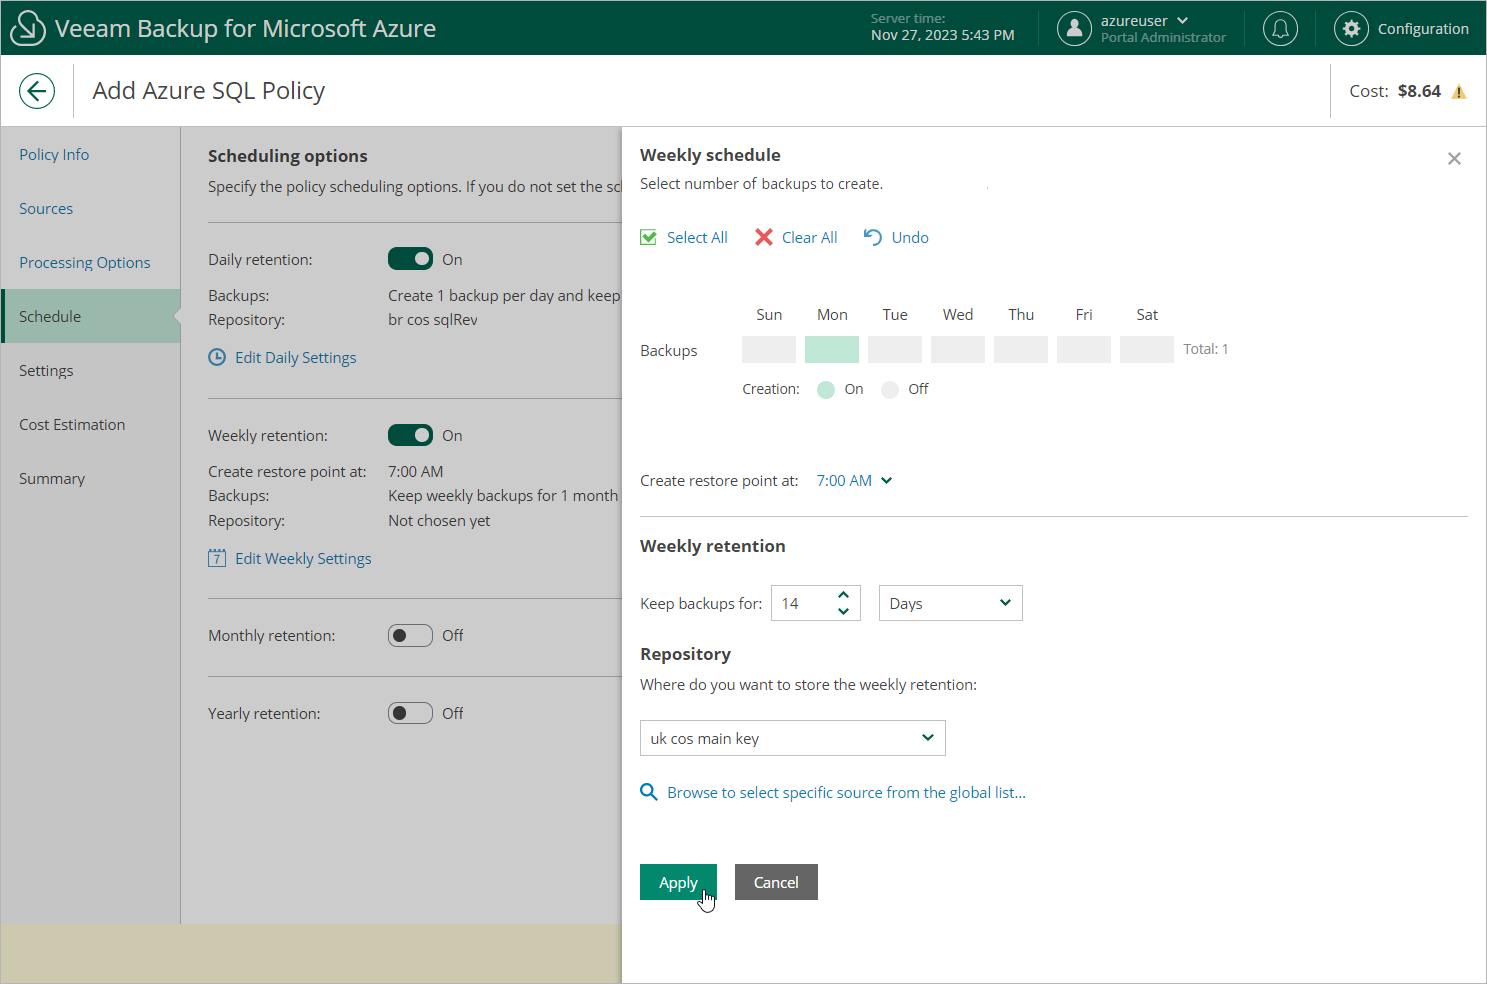The height and width of the screenshot is (984, 1487).
Task: Open the Days unit dropdown
Action: (x=950, y=603)
